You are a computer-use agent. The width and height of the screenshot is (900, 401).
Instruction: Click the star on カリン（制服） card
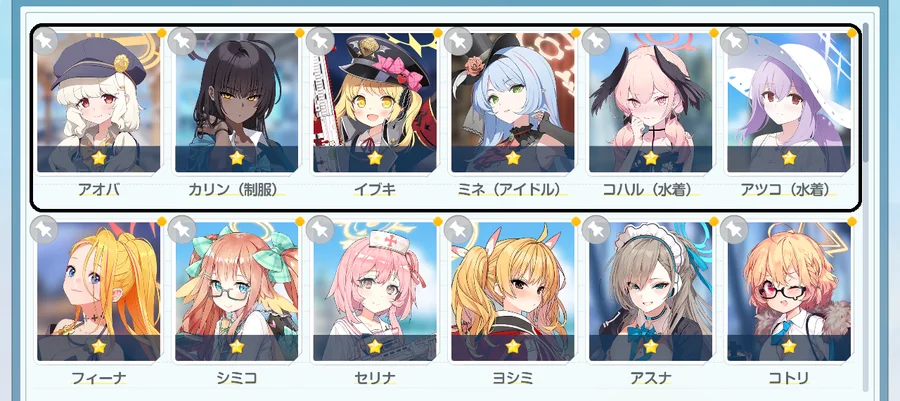tap(237, 158)
